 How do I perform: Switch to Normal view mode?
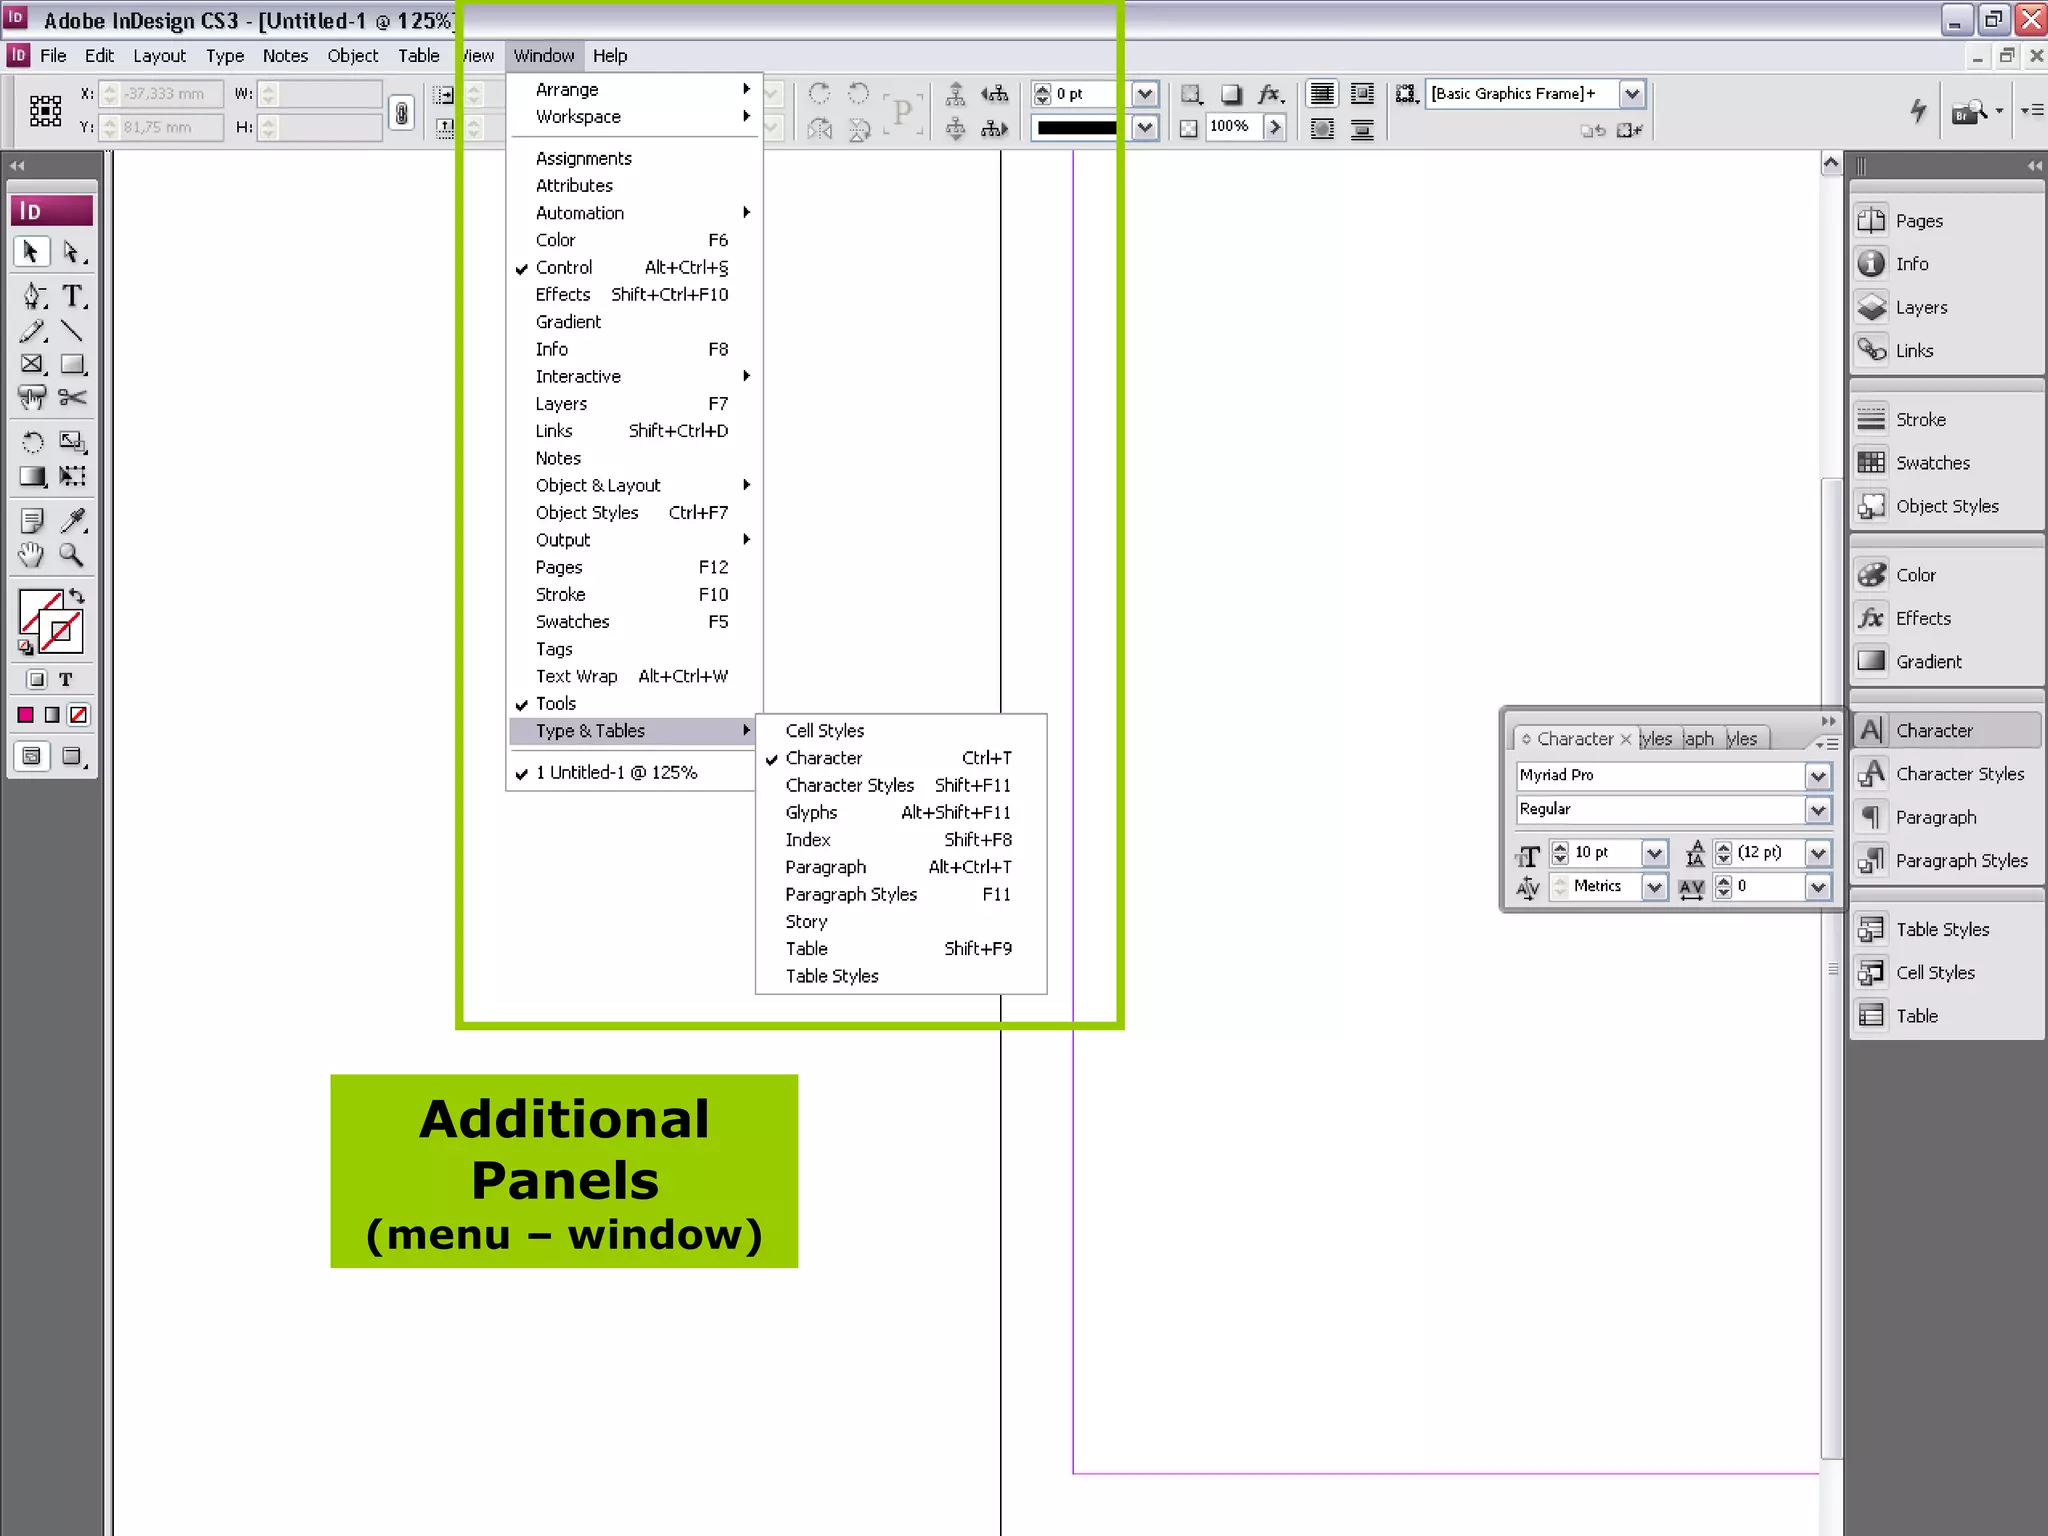pos(32,757)
